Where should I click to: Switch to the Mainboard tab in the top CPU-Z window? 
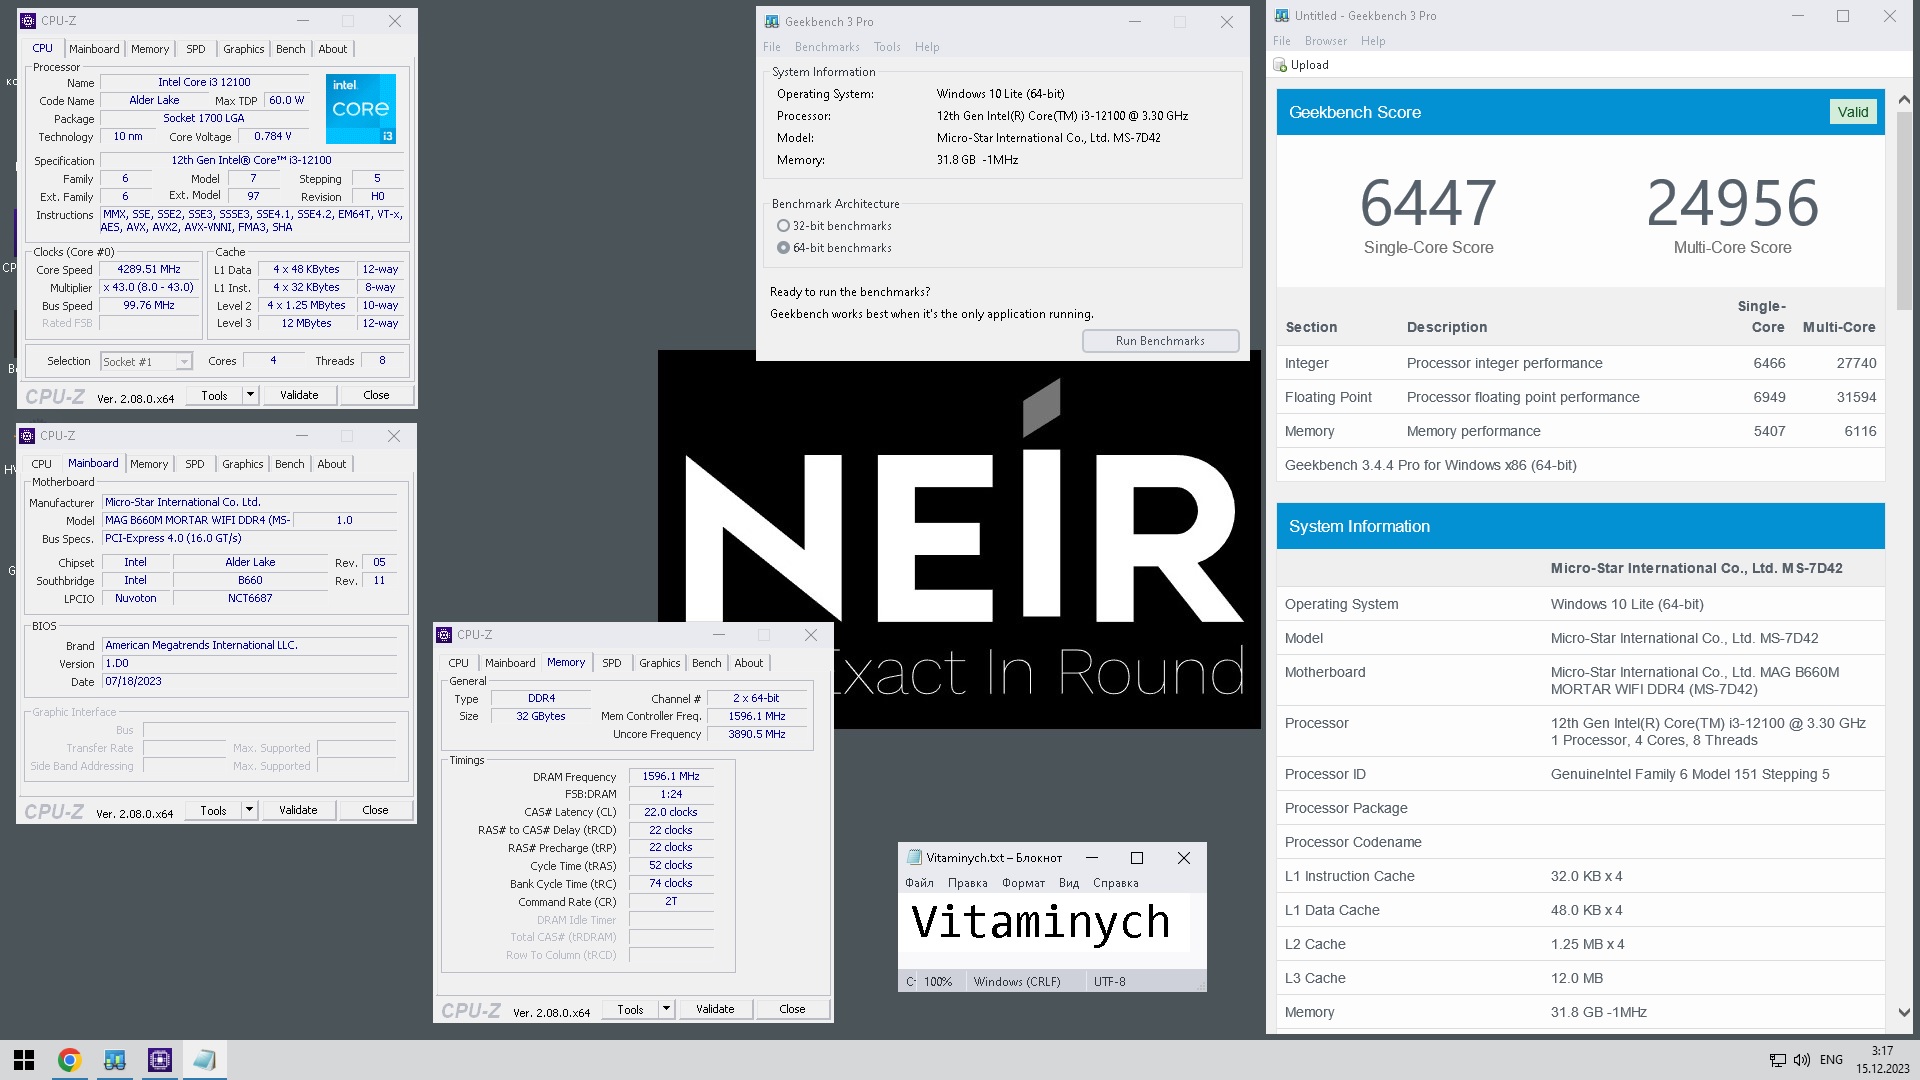coord(94,49)
